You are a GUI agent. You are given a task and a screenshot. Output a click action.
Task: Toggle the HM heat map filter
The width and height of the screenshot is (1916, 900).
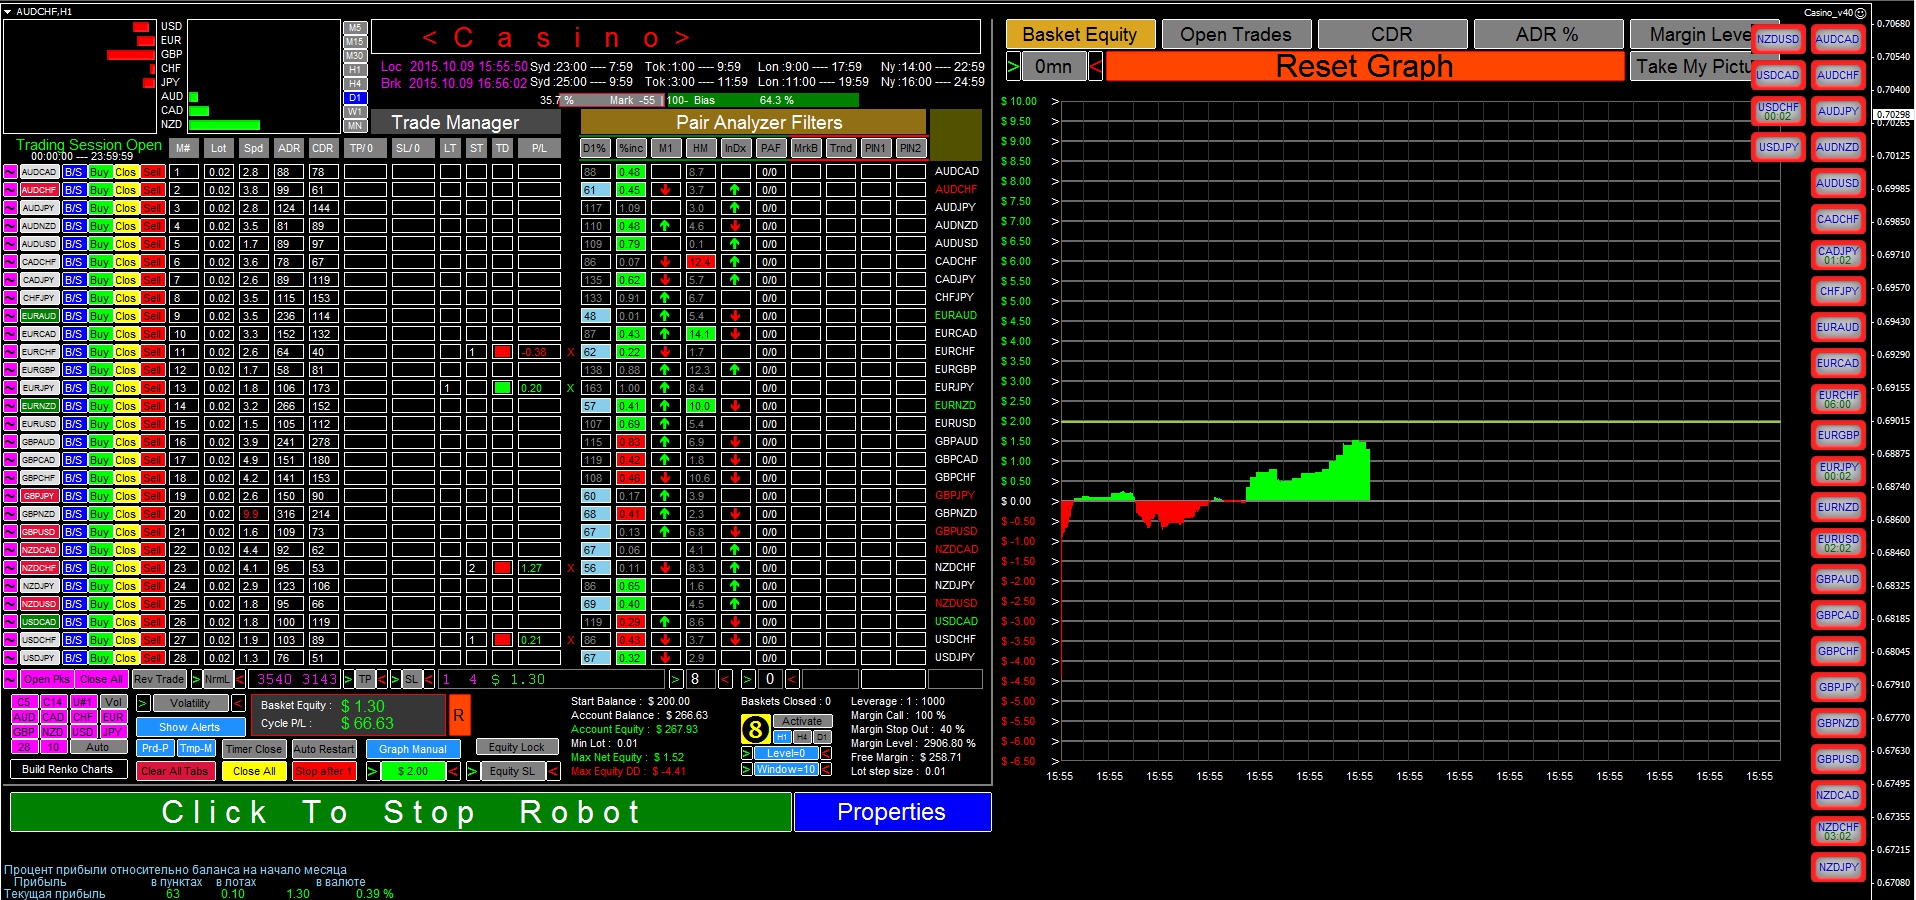700,148
